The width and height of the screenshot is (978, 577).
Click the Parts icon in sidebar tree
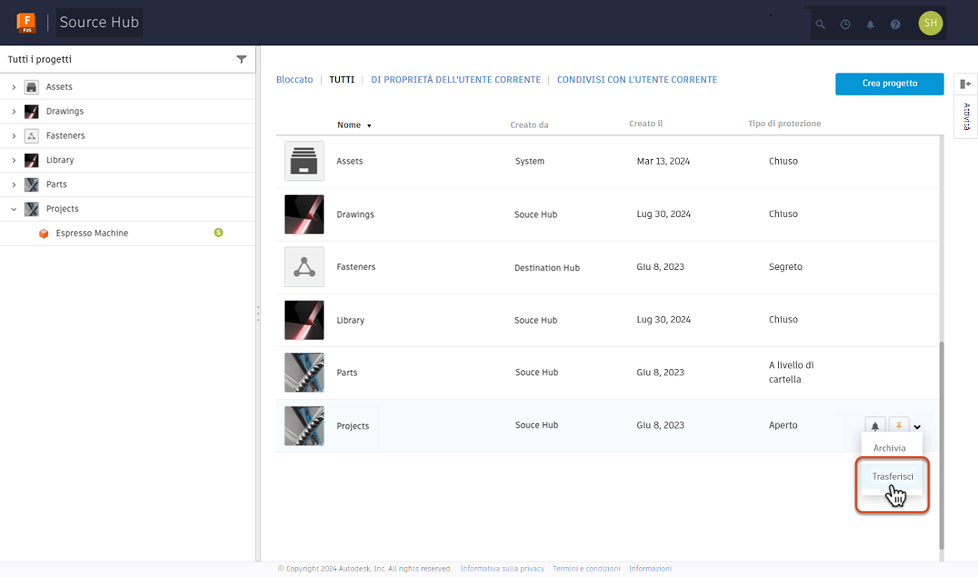(31, 184)
